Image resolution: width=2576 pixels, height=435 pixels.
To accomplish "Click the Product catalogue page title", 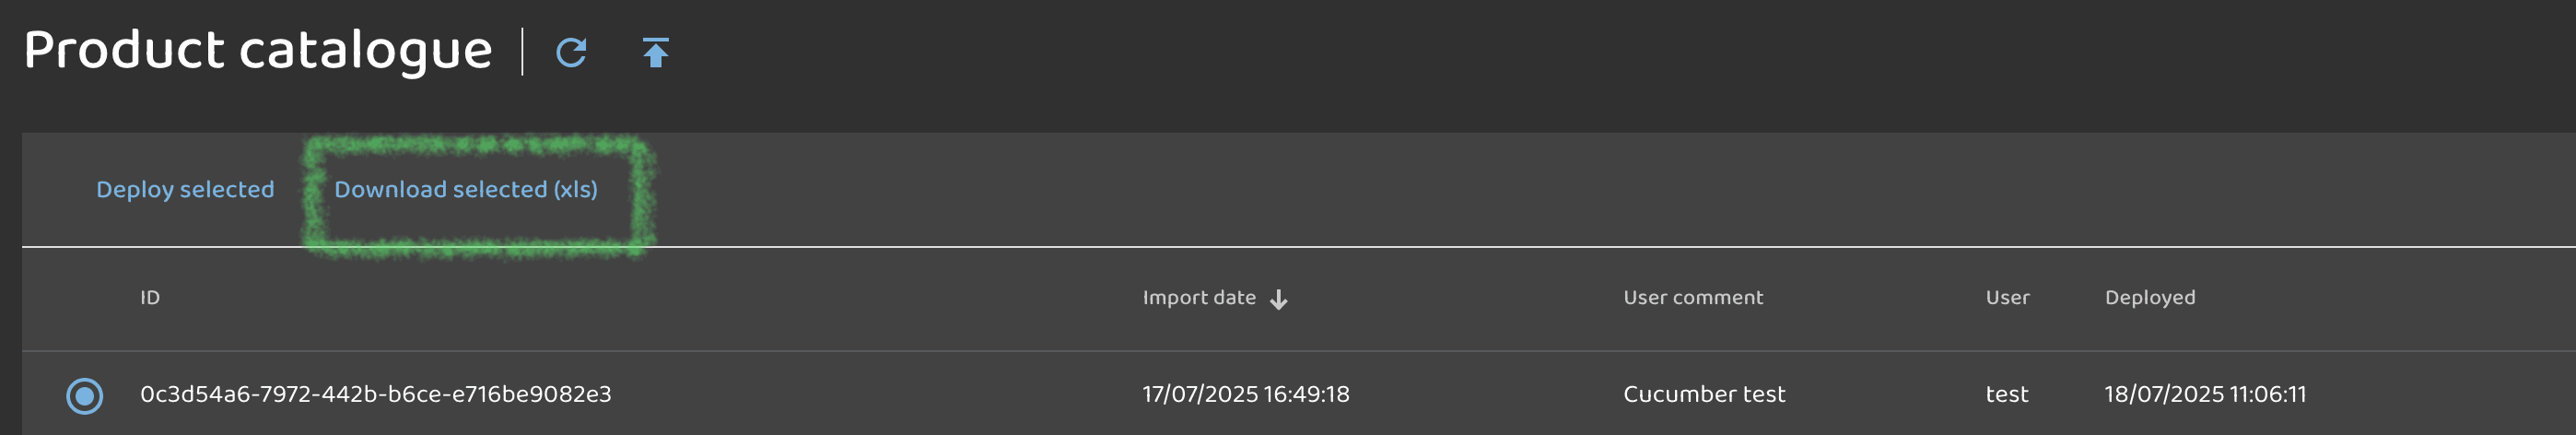I will click(x=257, y=50).
